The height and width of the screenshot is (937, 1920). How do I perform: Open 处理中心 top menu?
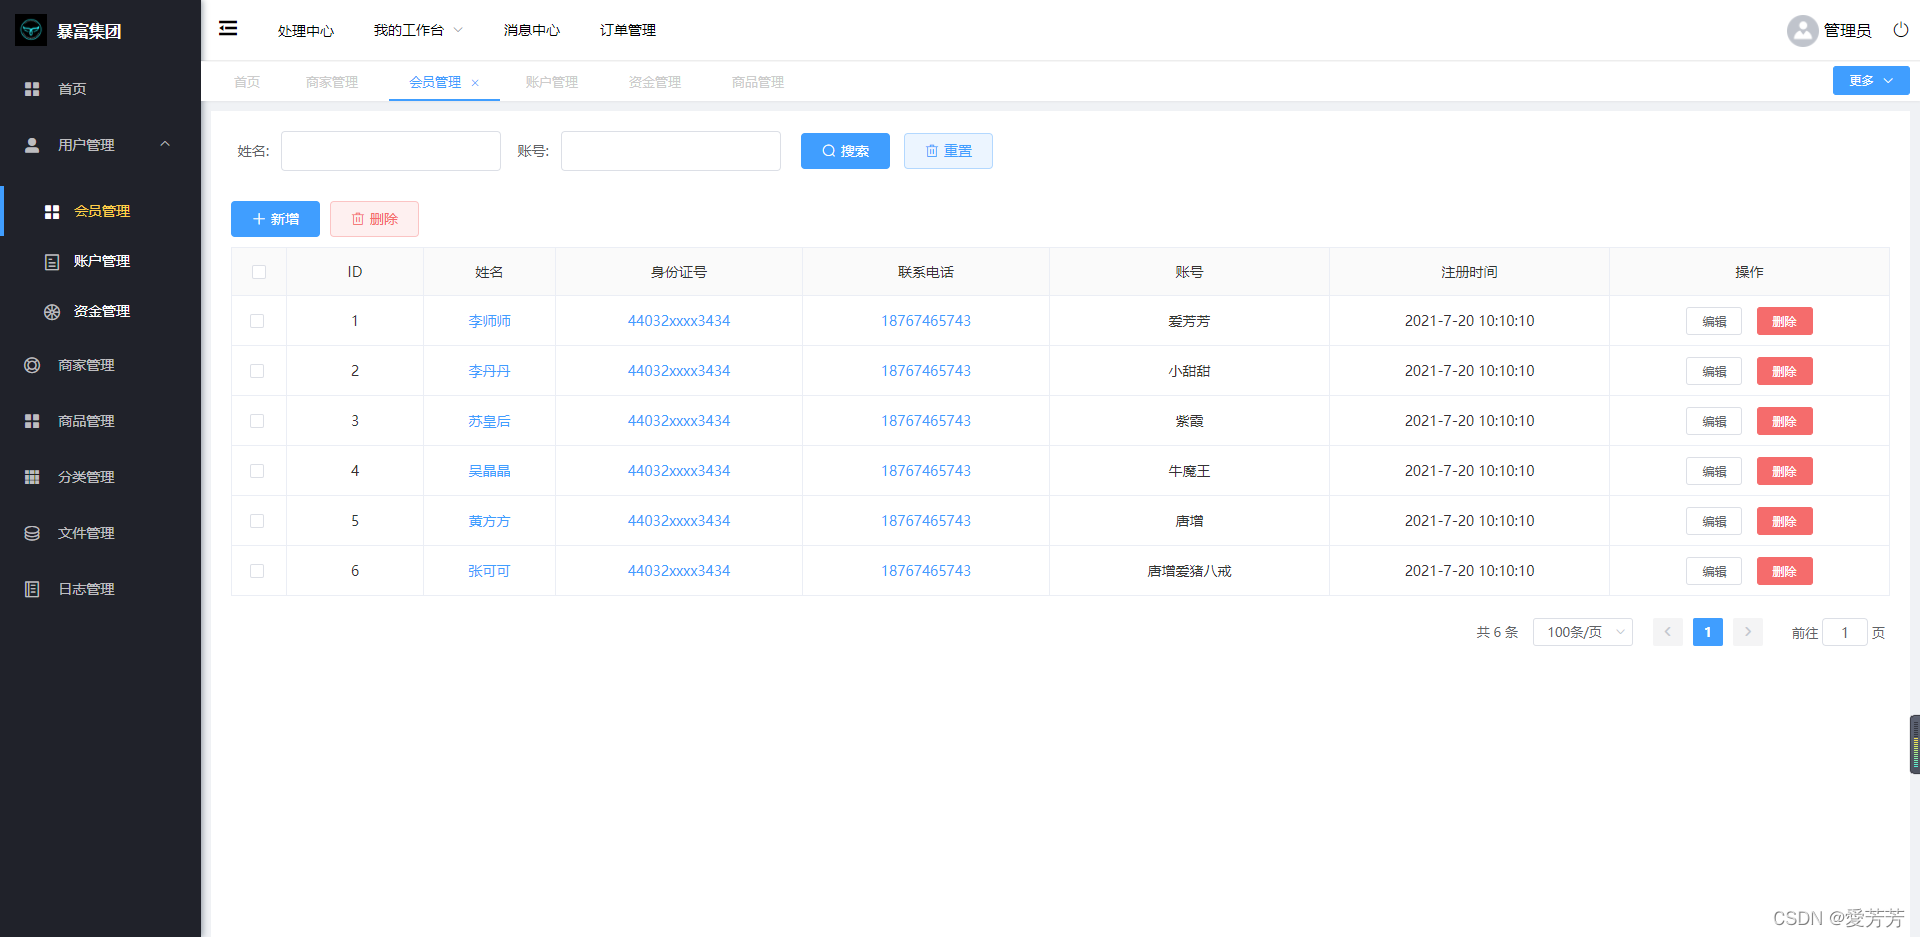(x=306, y=31)
